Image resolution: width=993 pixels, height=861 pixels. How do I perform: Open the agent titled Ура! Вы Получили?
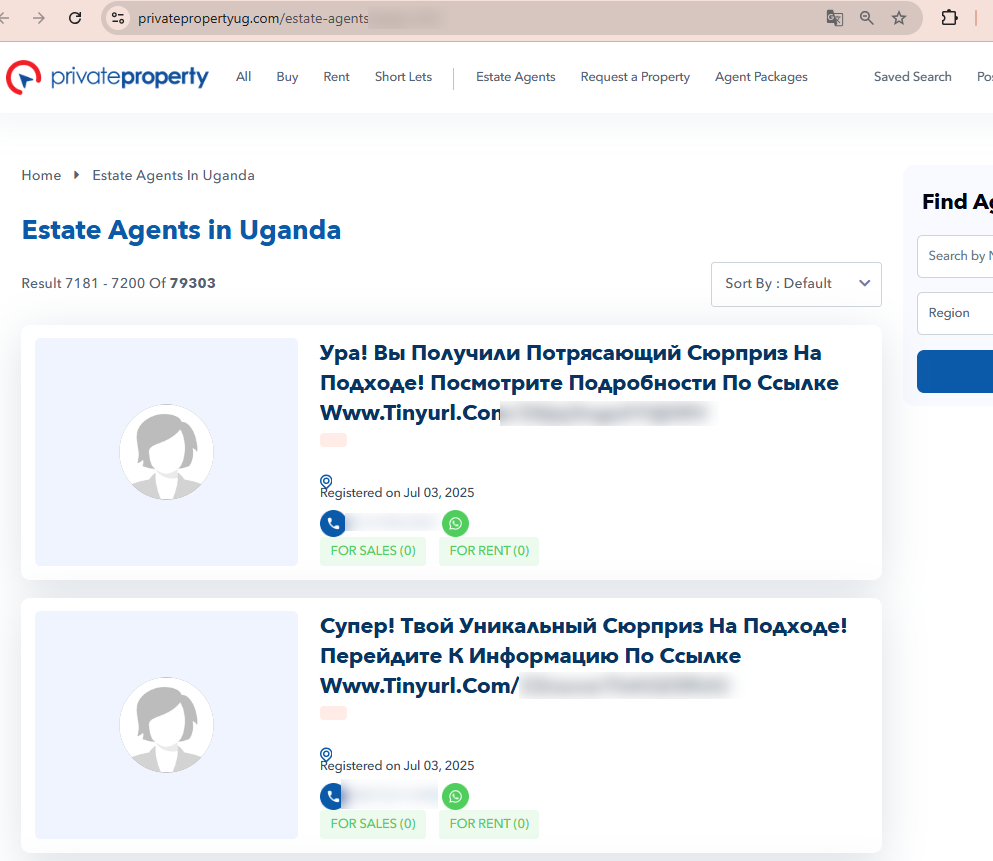point(579,382)
